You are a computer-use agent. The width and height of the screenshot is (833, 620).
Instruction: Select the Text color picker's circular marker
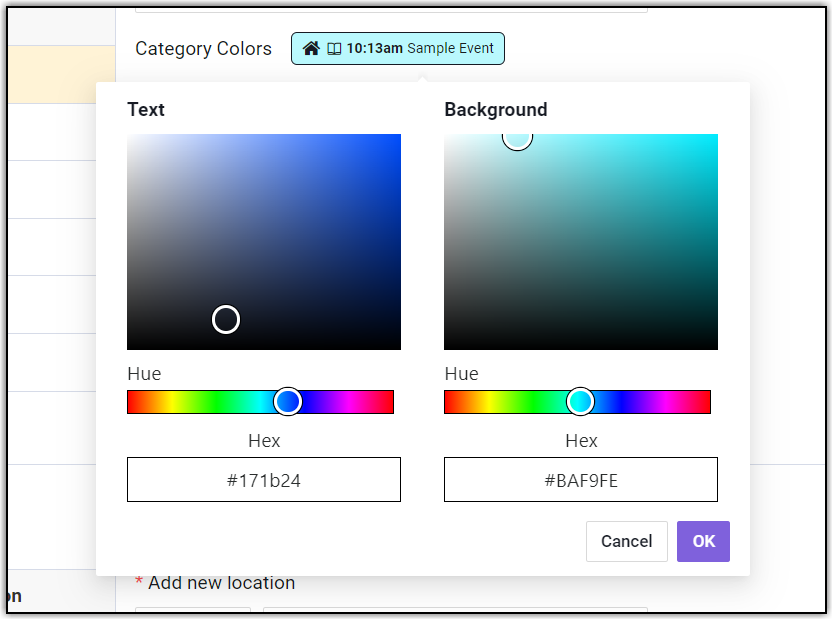pos(226,319)
